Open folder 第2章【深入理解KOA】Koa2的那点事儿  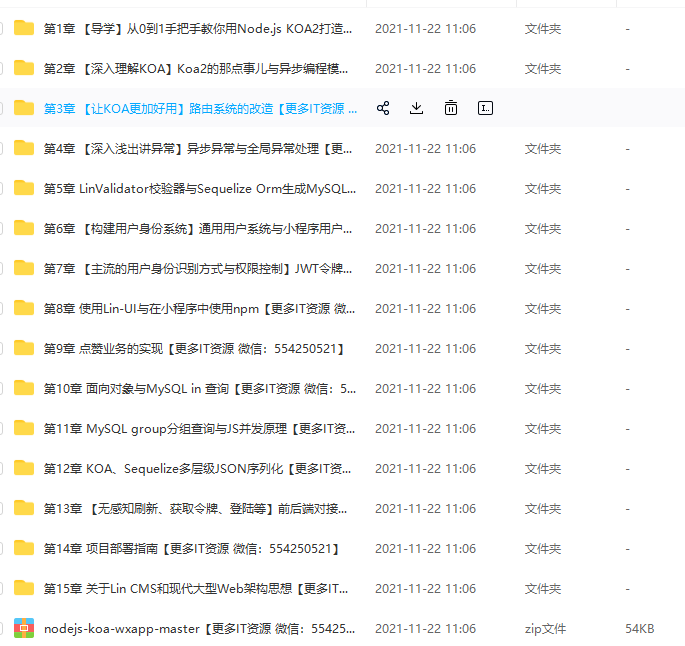tap(196, 69)
